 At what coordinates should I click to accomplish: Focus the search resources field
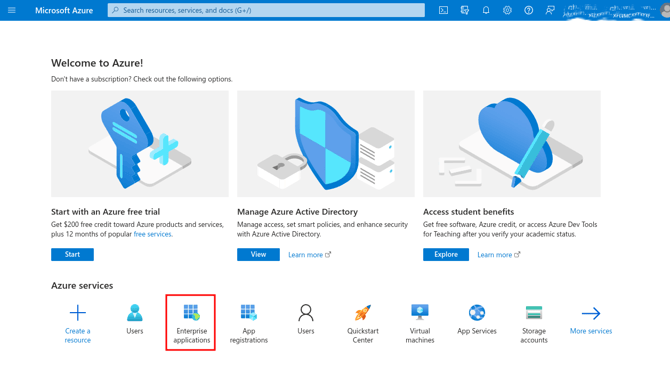266,10
